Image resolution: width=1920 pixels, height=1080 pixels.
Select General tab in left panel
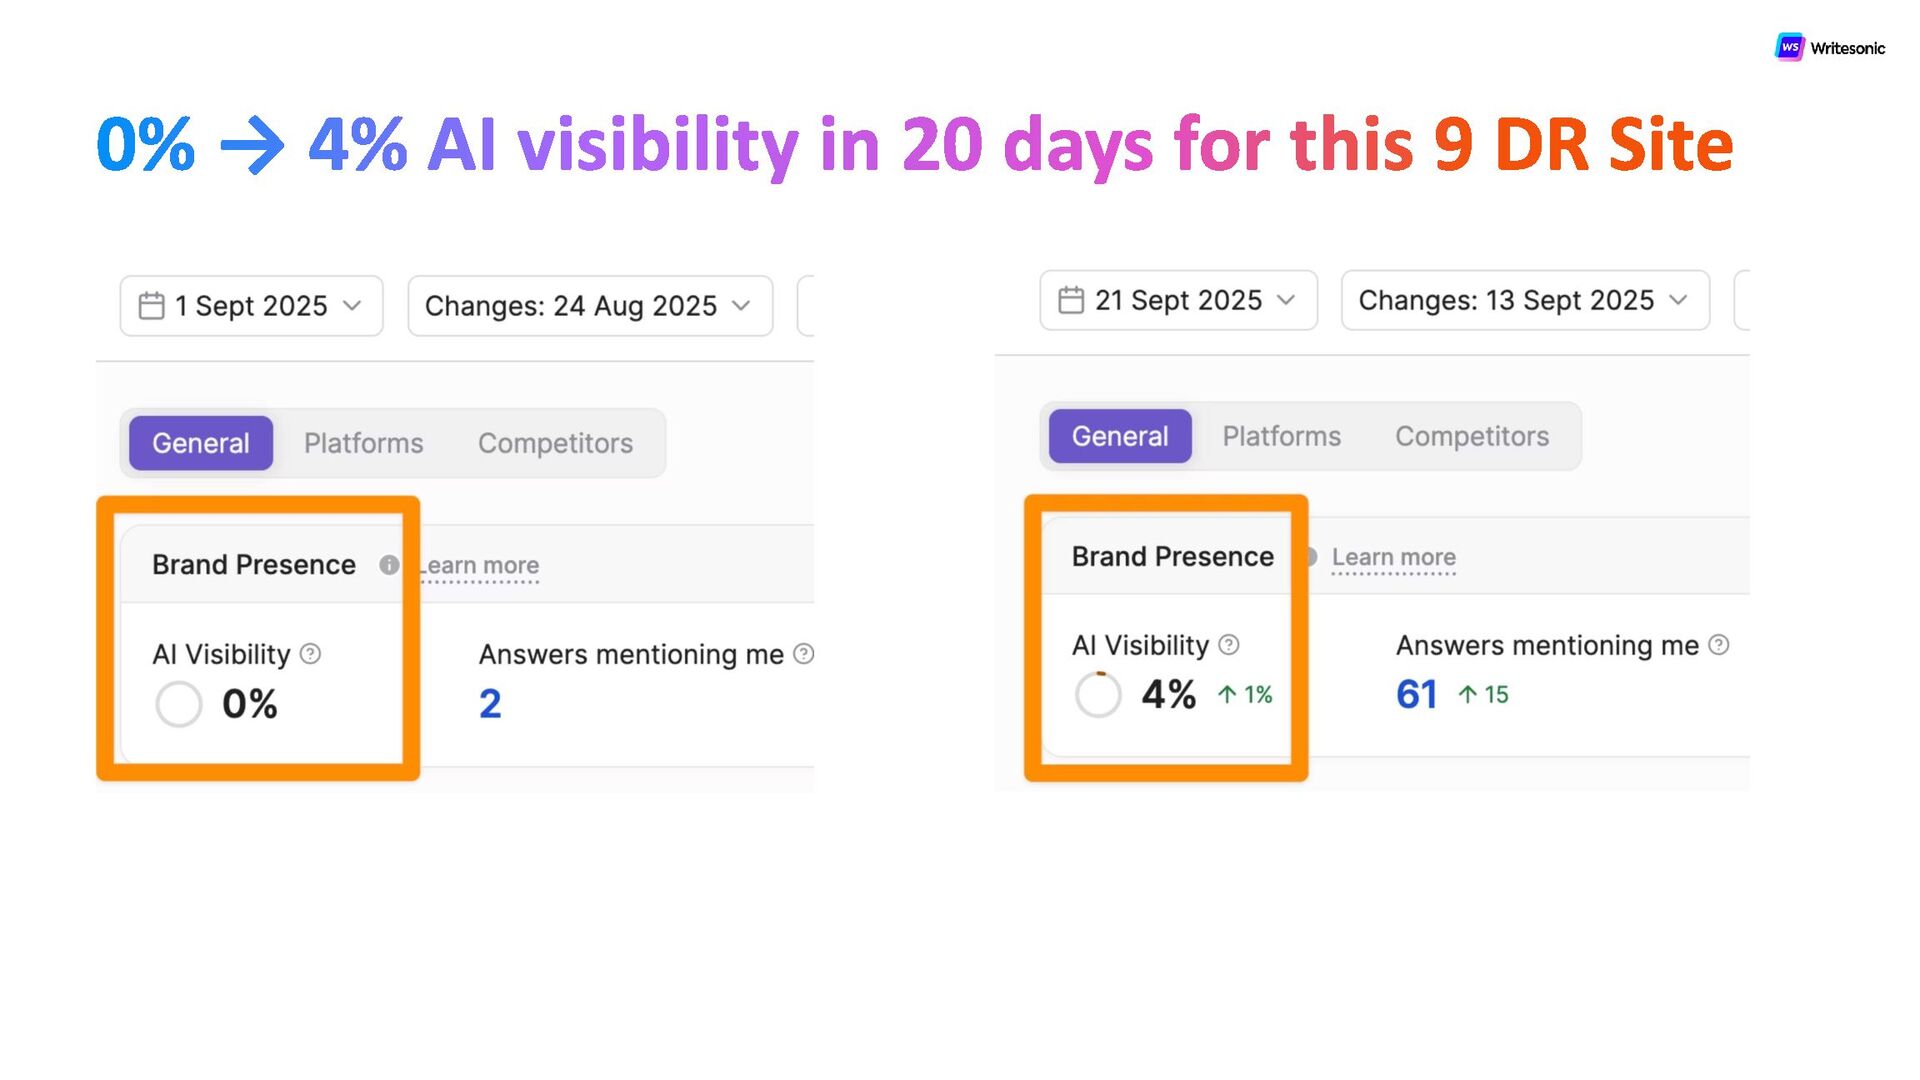coord(201,443)
